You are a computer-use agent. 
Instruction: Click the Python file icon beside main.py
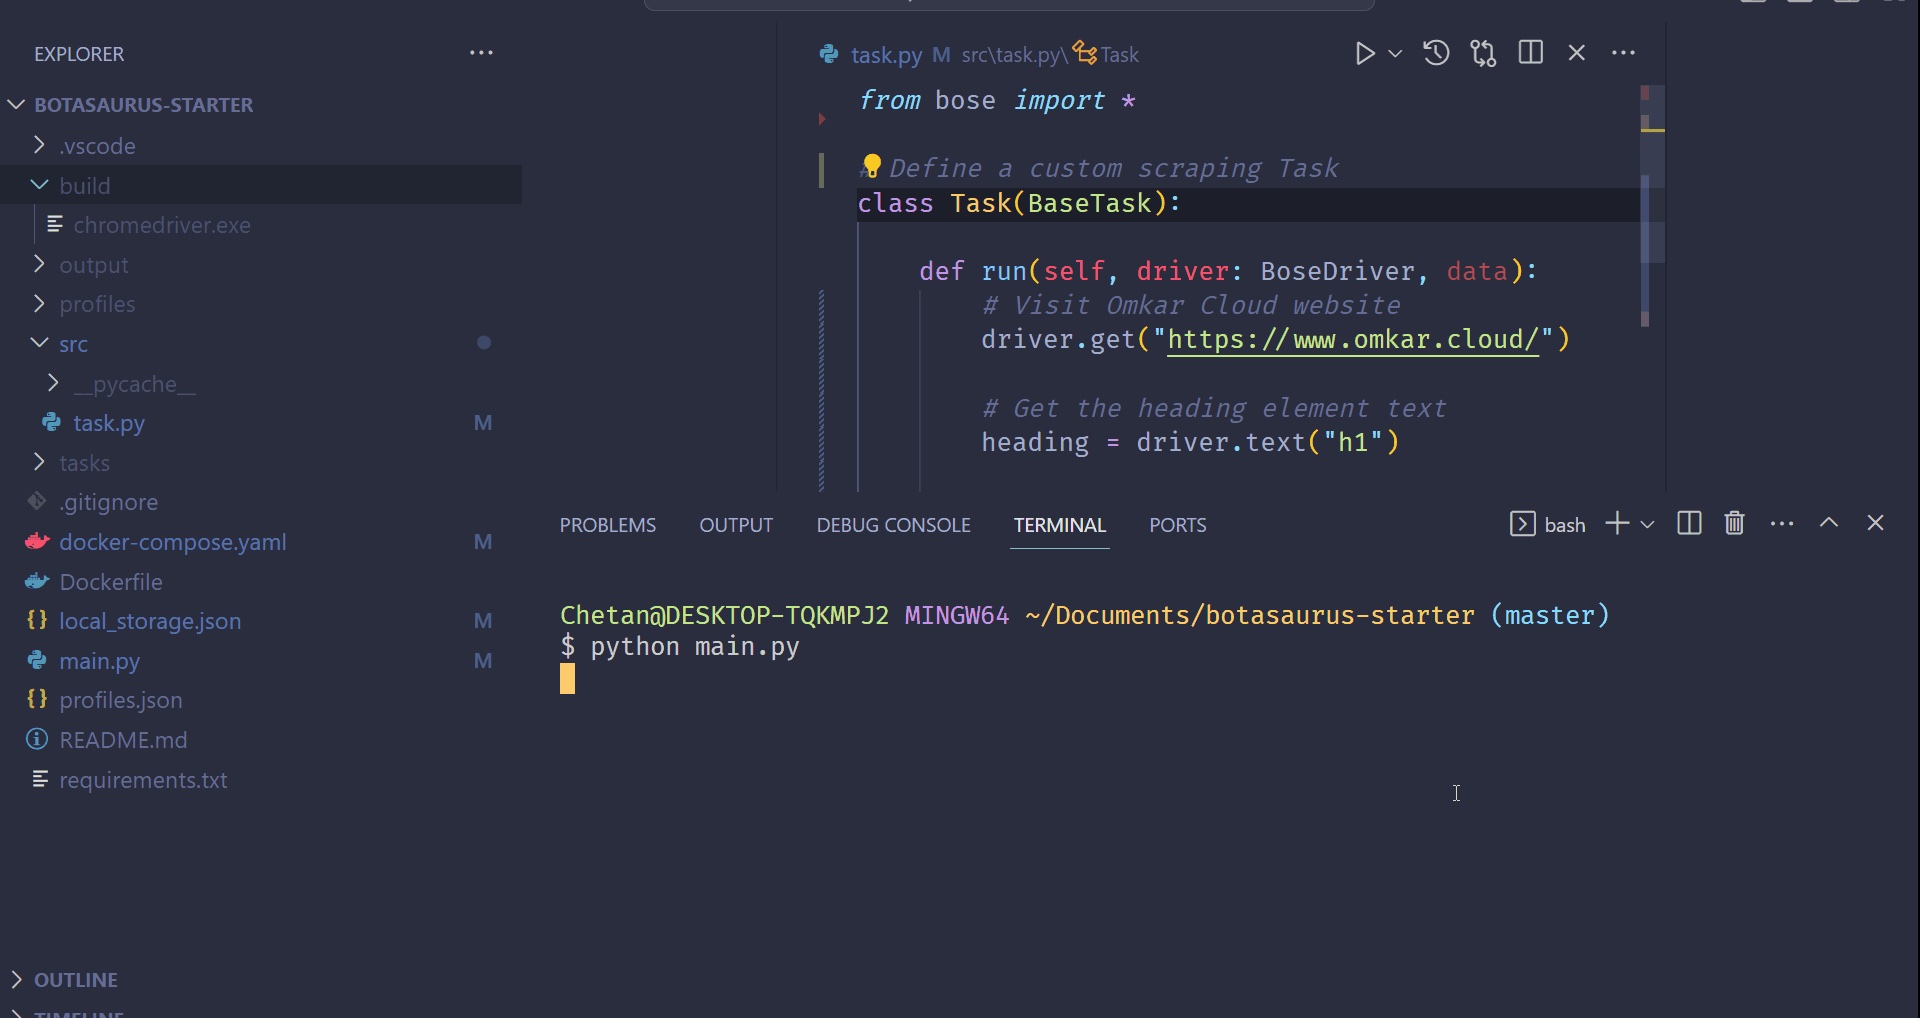tap(37, 660)
